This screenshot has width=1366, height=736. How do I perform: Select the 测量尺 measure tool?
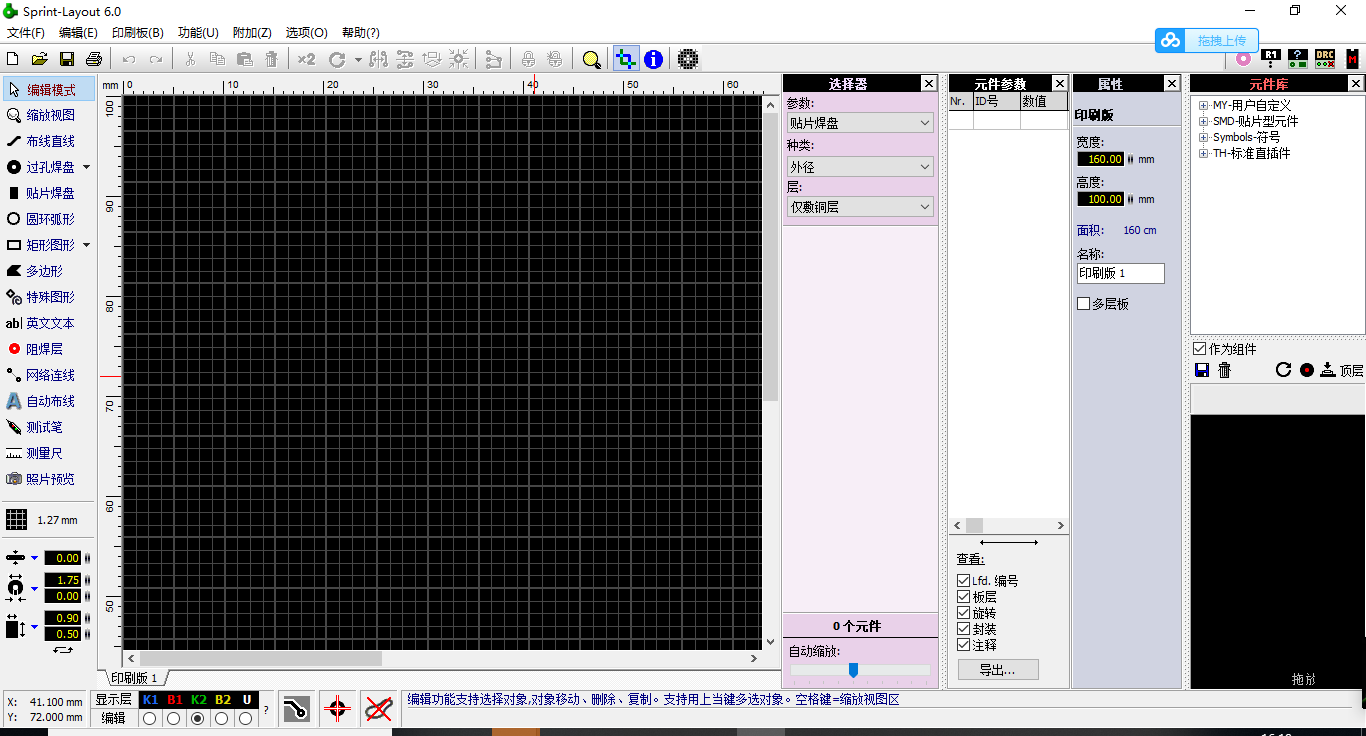click(x=49, y=453)
